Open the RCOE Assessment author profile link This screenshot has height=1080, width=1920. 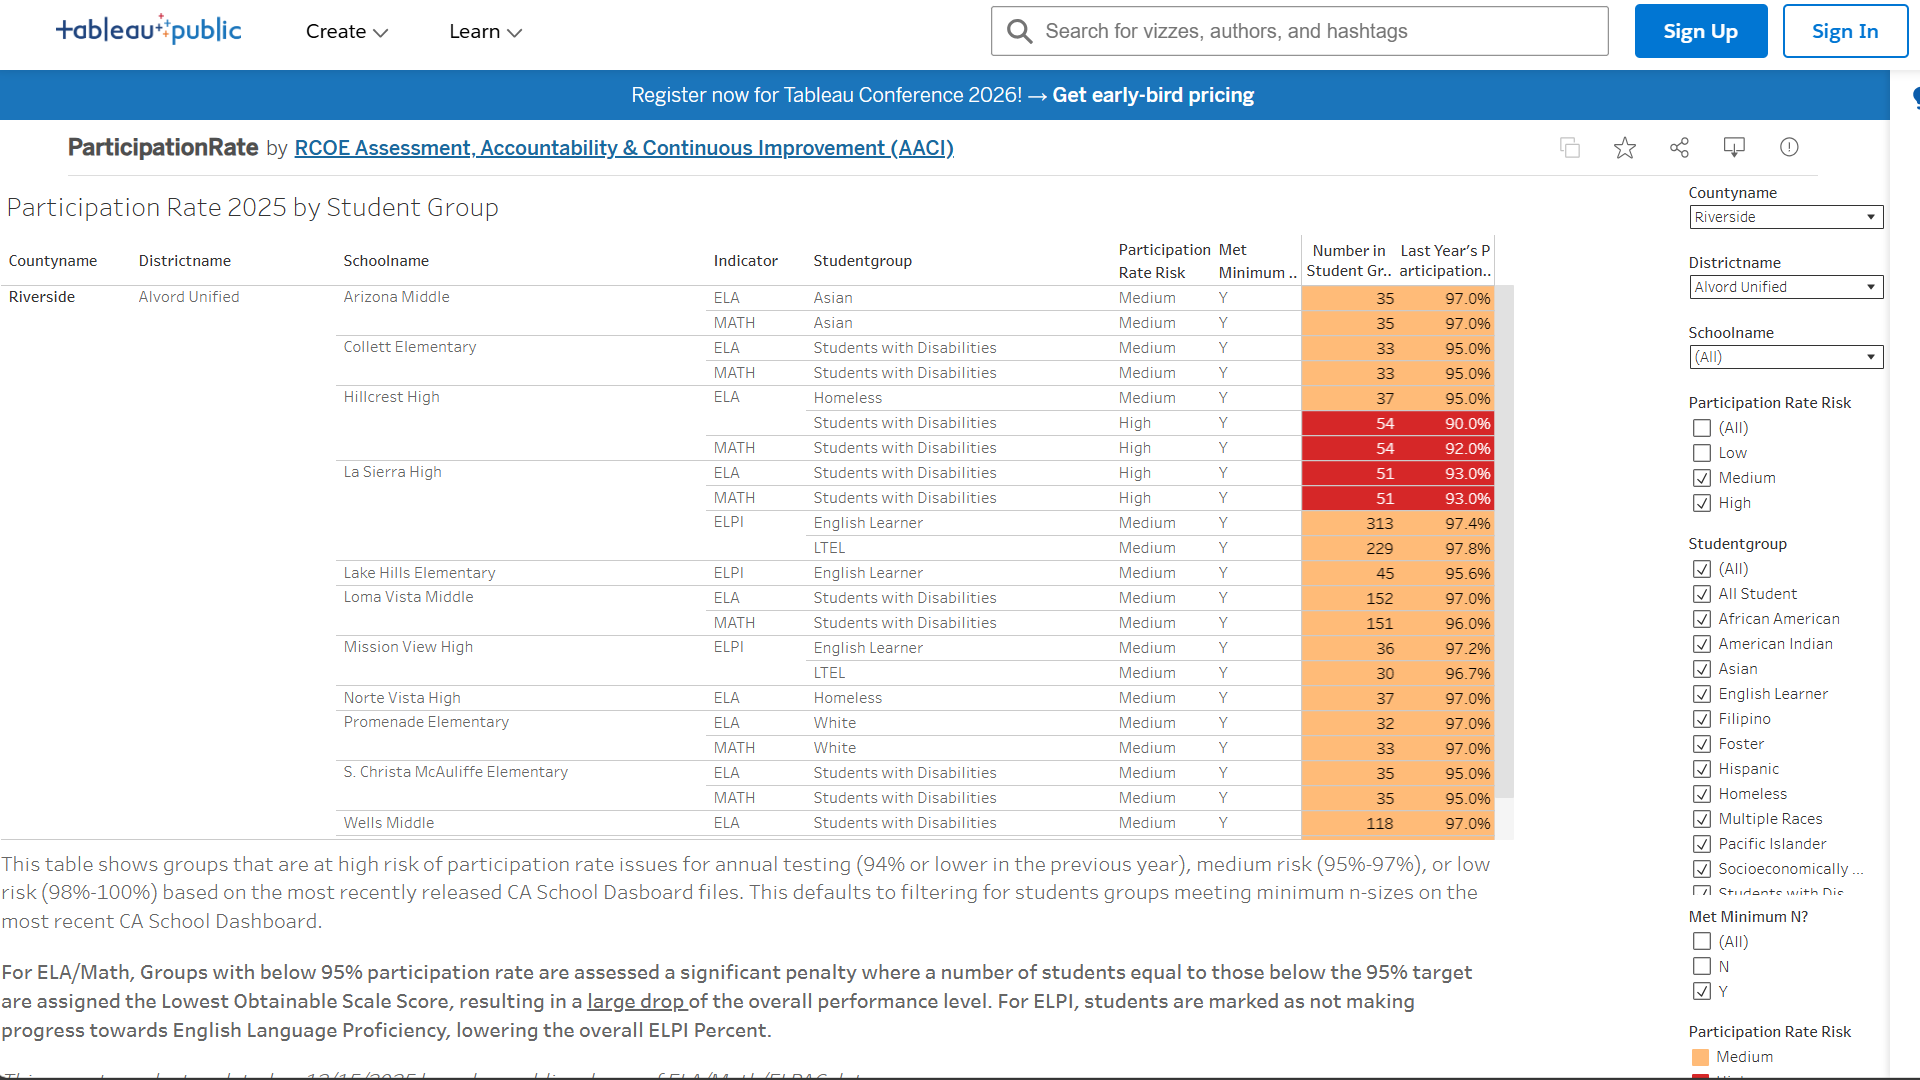click(624, 147)
